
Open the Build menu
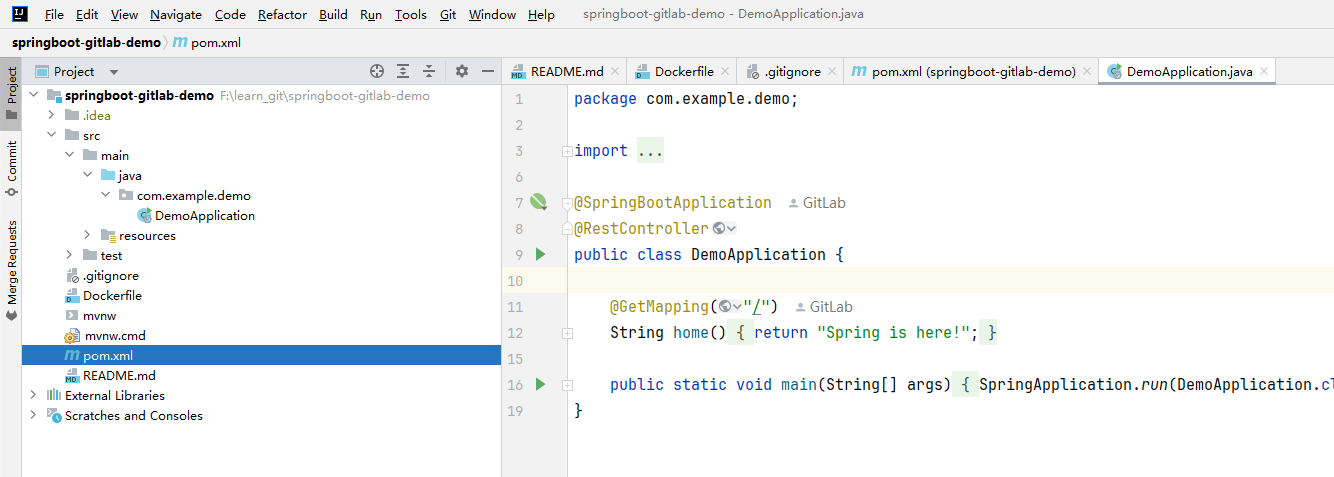[333, 15]
